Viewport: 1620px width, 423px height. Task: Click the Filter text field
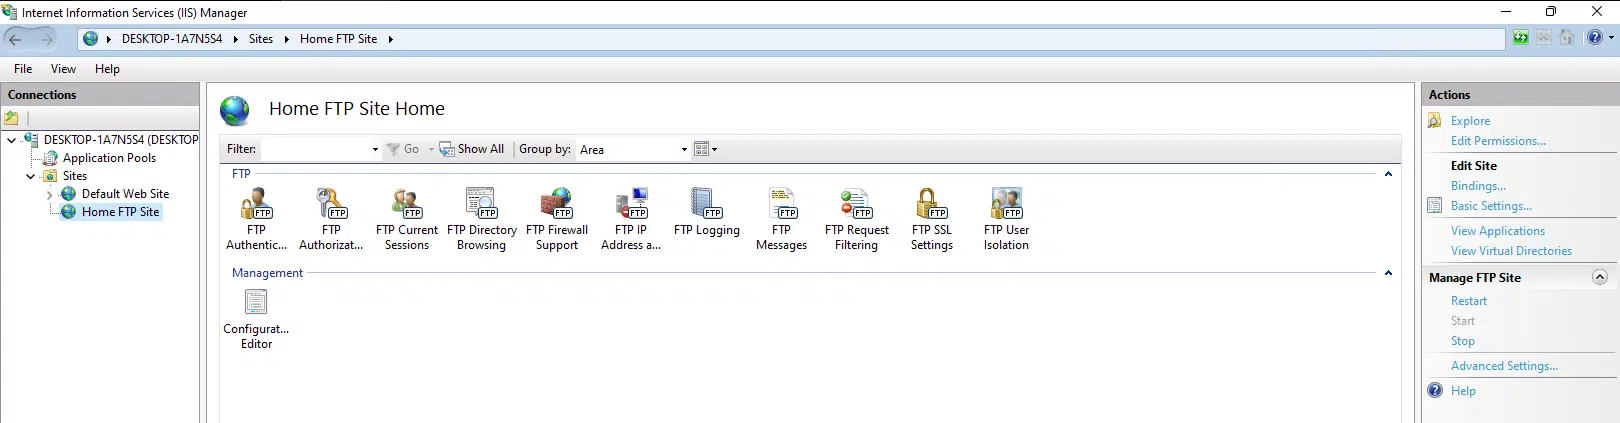[x=315, y=149]
